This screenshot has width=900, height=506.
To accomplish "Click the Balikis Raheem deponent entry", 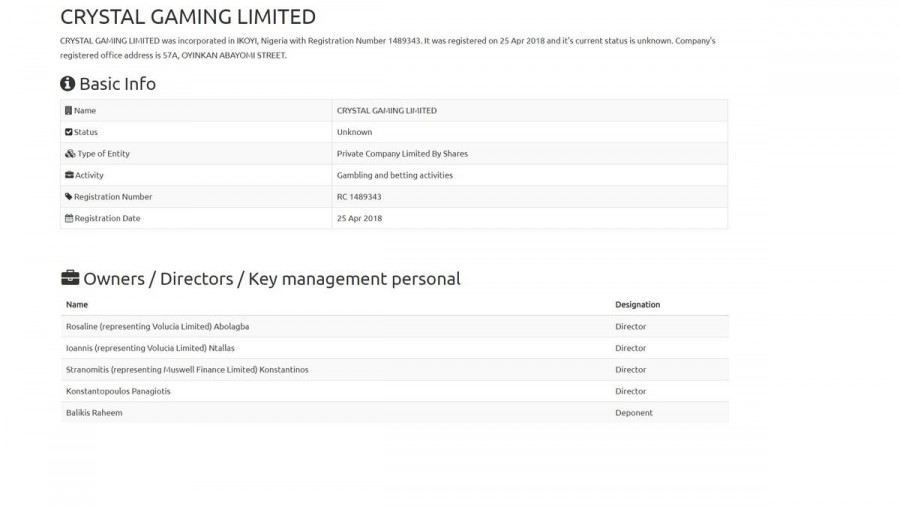I will (x=94, y=413).
